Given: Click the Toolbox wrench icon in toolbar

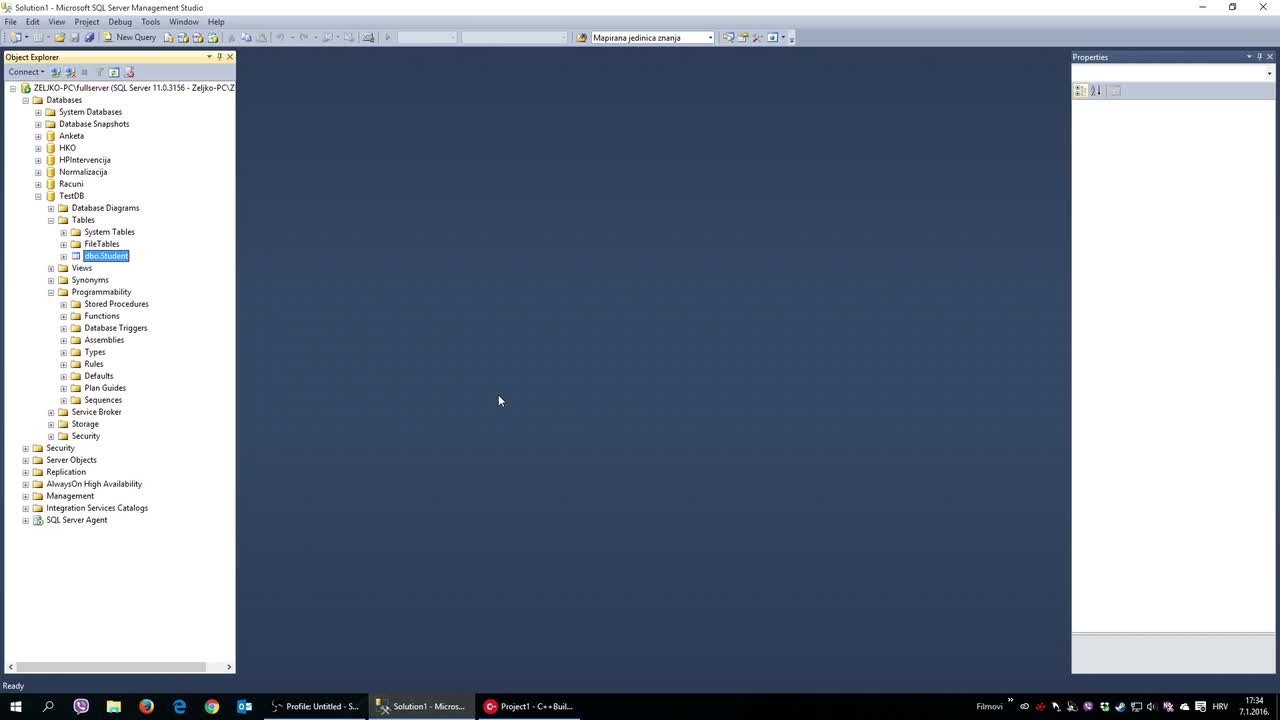Looking at the screenshot, I should click(x=758, y=37).
